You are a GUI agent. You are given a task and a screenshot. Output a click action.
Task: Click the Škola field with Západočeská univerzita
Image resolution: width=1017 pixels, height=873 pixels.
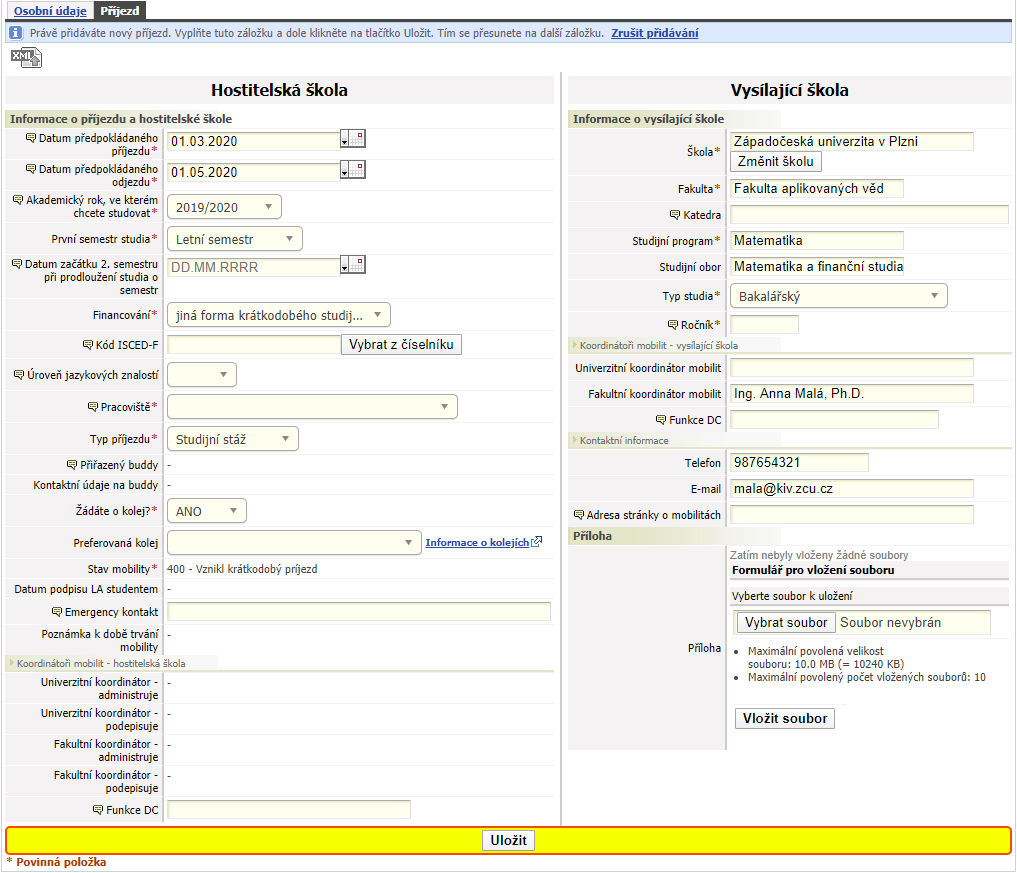(x=852, y=141)
